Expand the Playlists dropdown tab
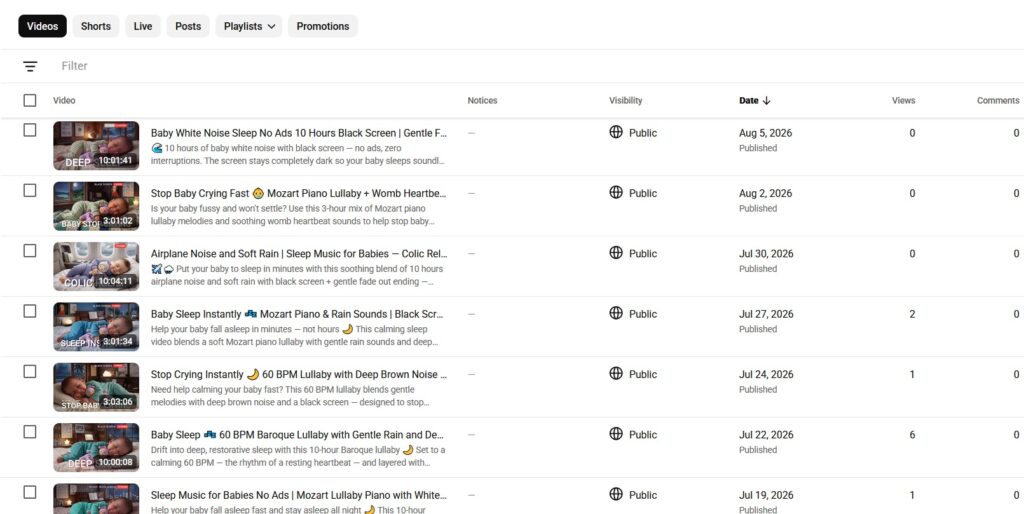This screenshot has height=514, width=1024. 249,26
